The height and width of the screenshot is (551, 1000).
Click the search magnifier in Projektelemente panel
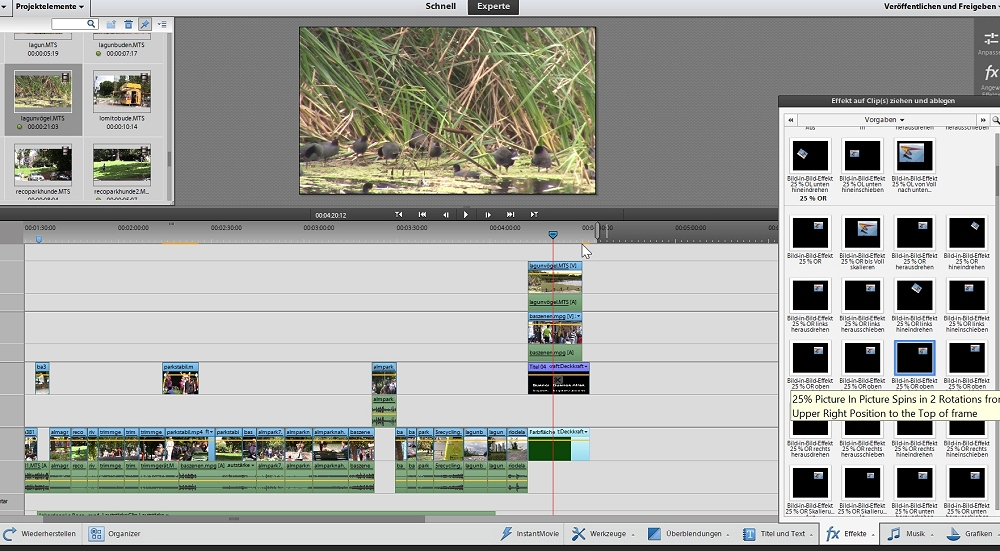91,24
